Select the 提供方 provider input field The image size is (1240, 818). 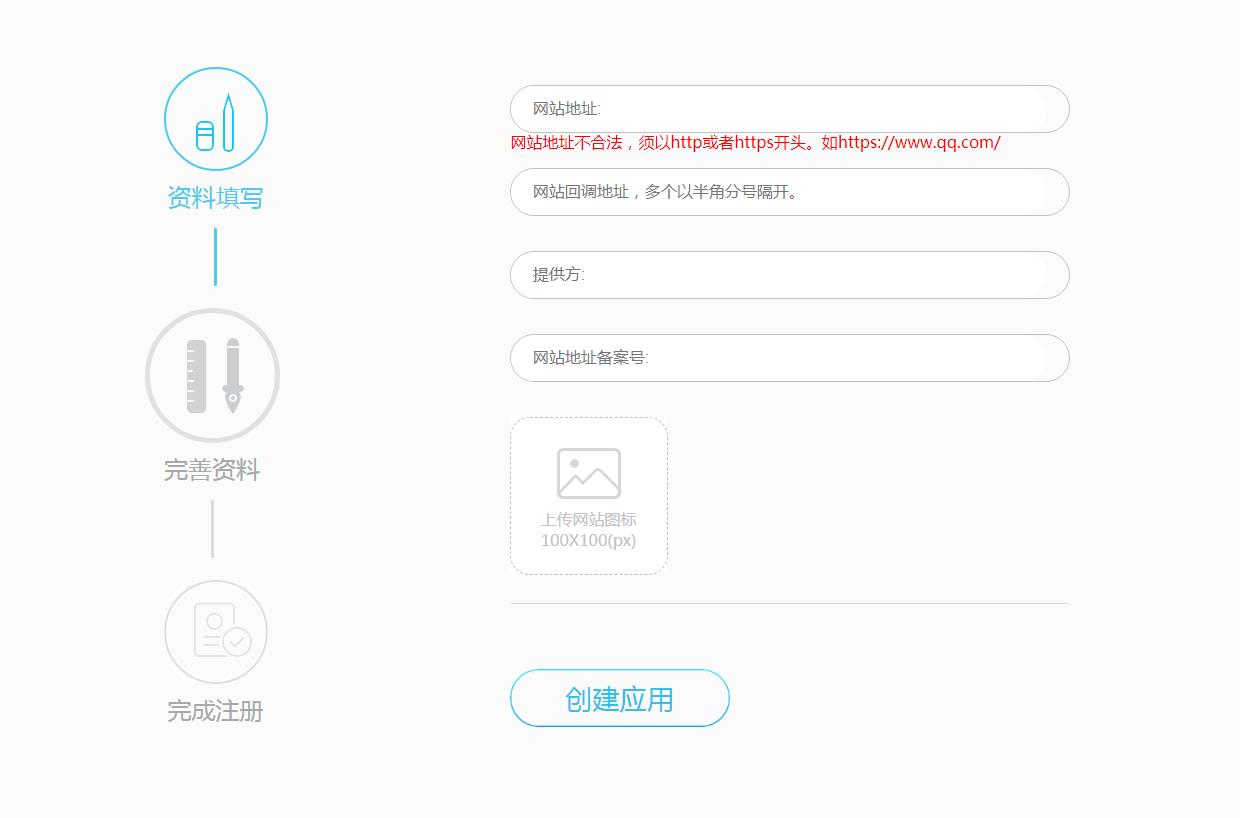click(790, 275)
